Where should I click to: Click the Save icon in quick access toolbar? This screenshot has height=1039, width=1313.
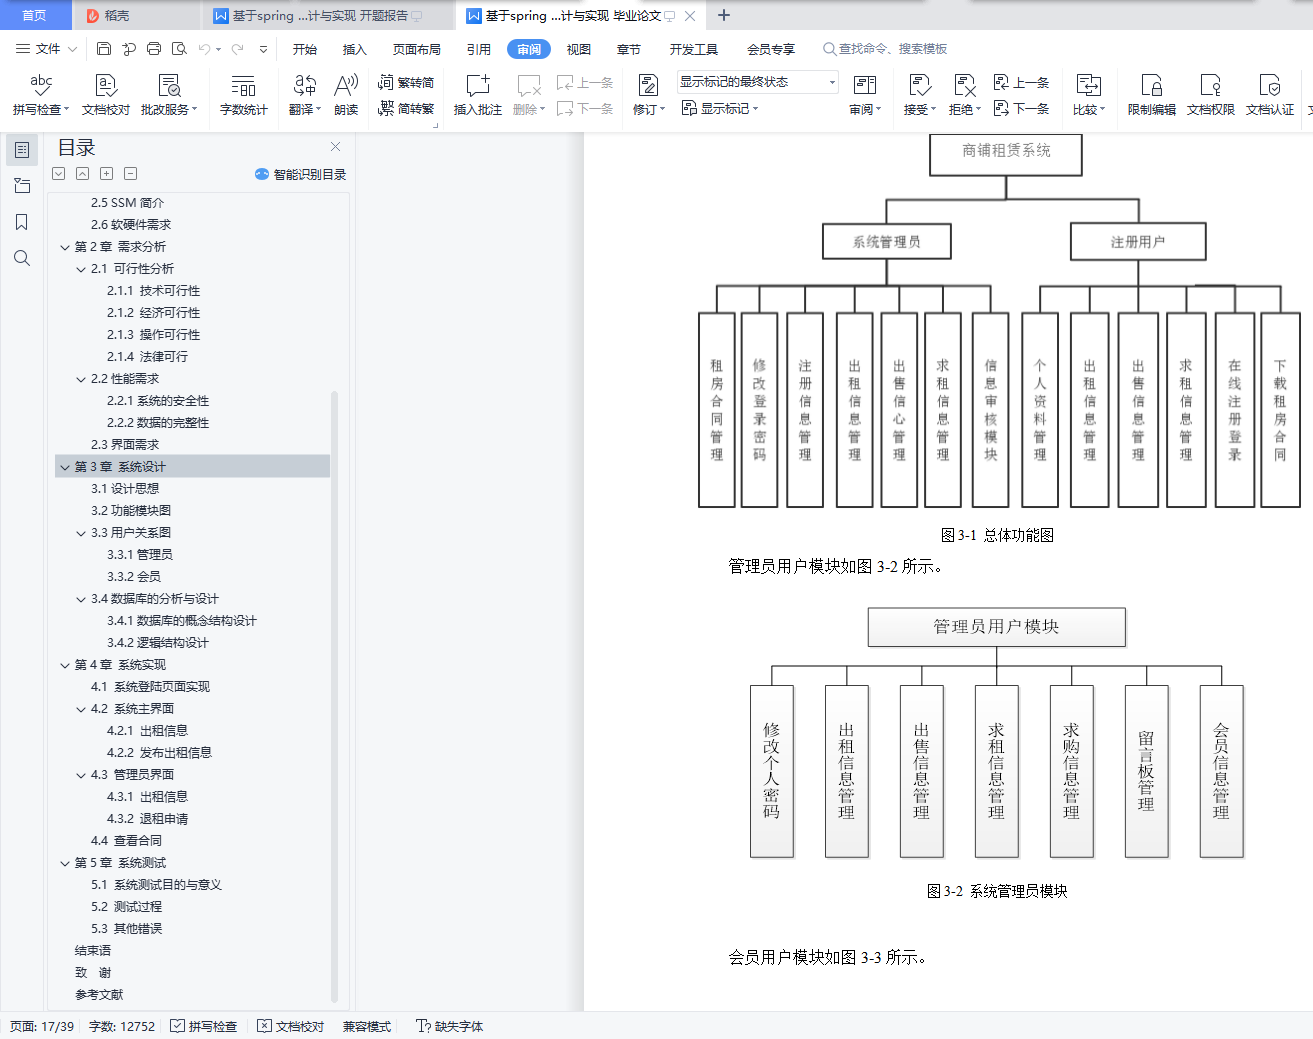(104, 48)
